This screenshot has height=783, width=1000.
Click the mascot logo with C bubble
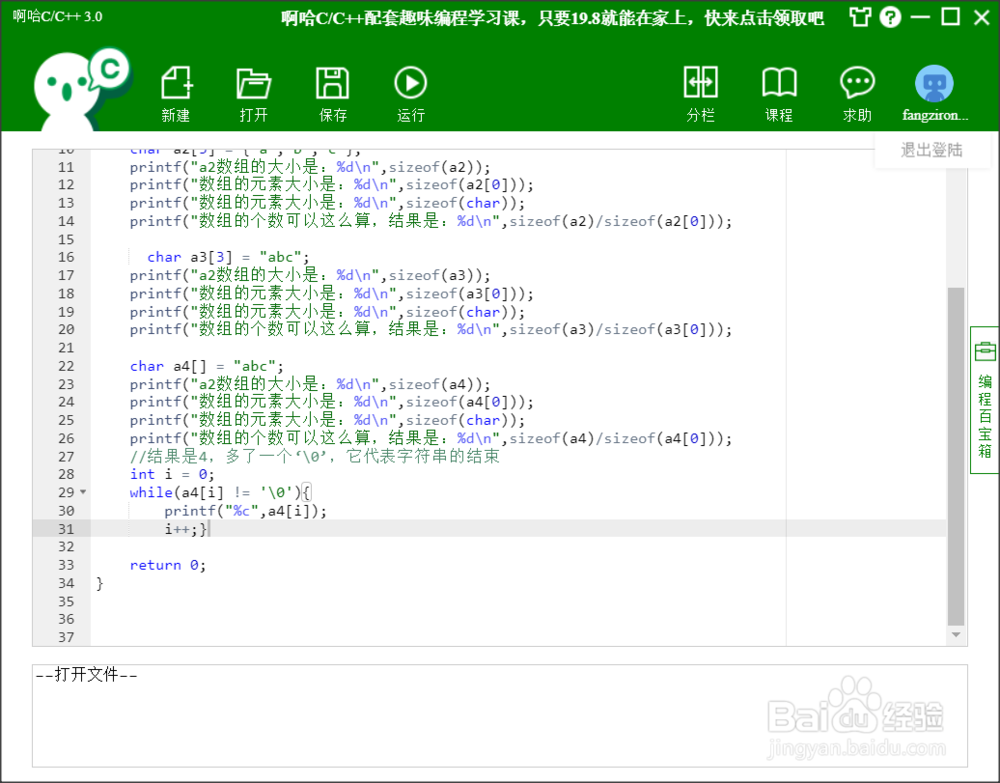(82, 88)
